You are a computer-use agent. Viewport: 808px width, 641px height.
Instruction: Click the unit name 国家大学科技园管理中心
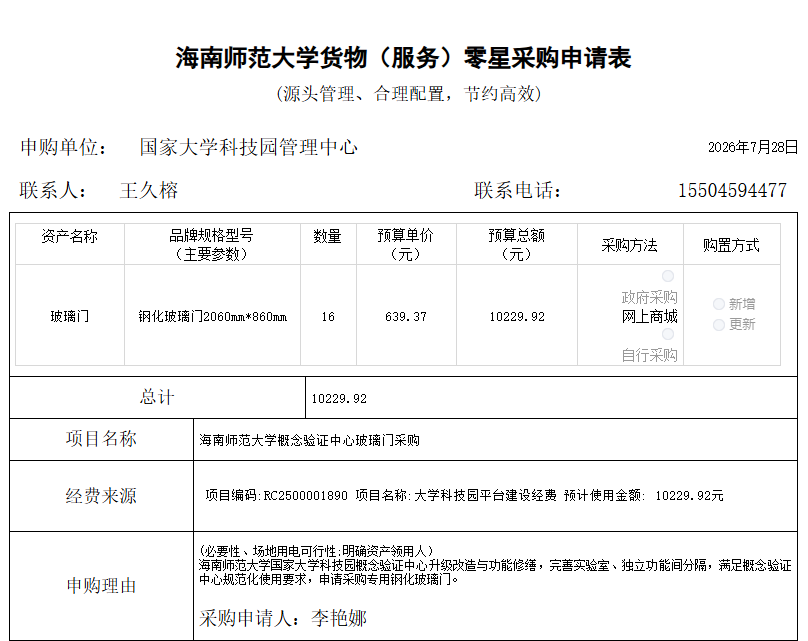pos(248,147)
